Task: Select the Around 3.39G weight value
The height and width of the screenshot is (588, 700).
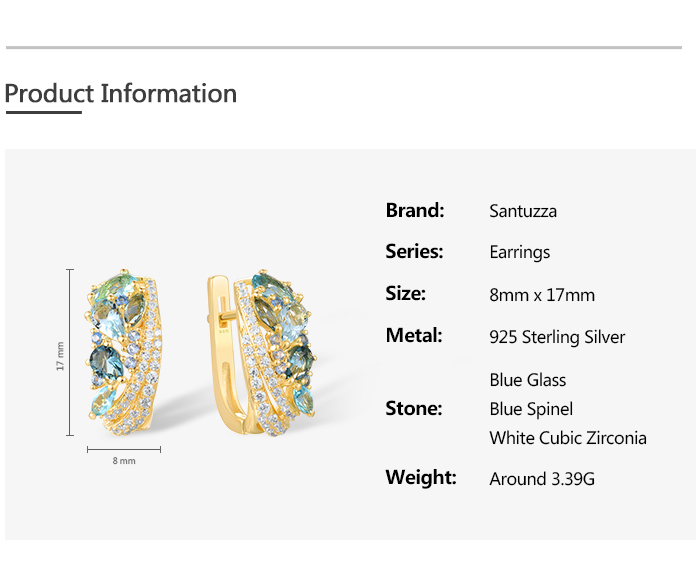Action: (x=542, y=479)
